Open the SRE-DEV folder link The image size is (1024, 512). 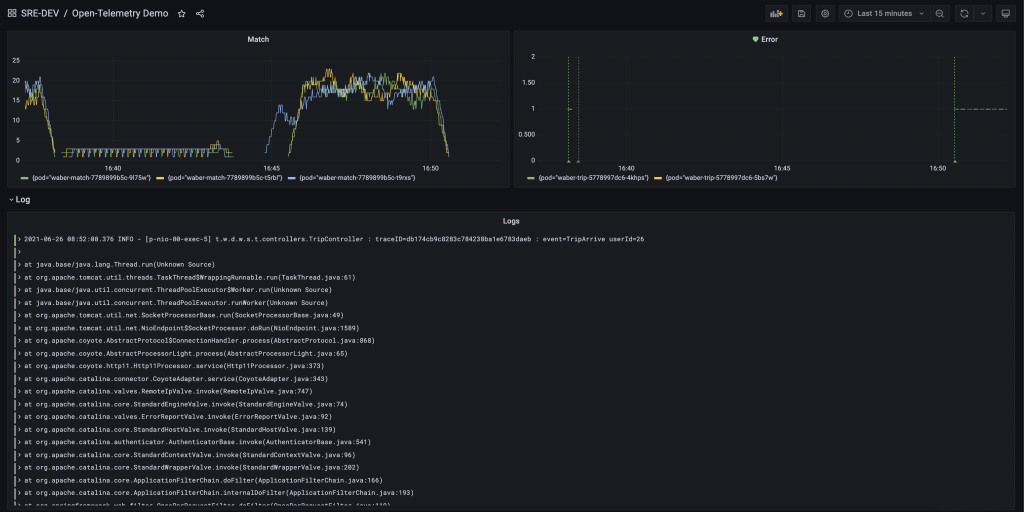click(x=40, y=13)
